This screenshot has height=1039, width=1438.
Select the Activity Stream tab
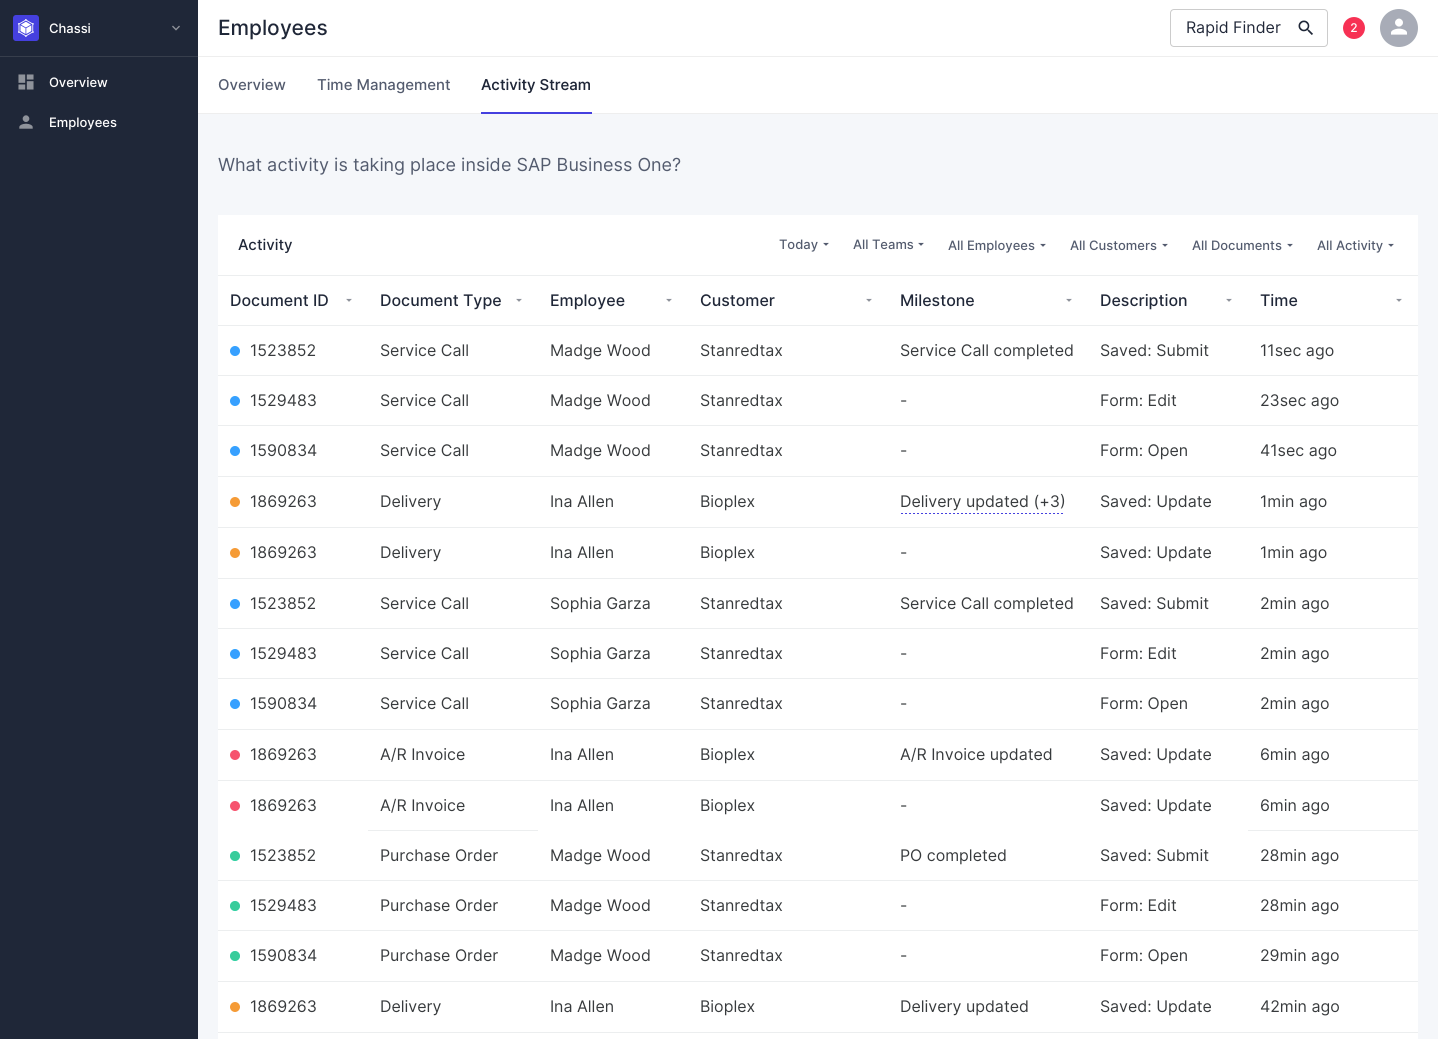[x=536, y=85]
